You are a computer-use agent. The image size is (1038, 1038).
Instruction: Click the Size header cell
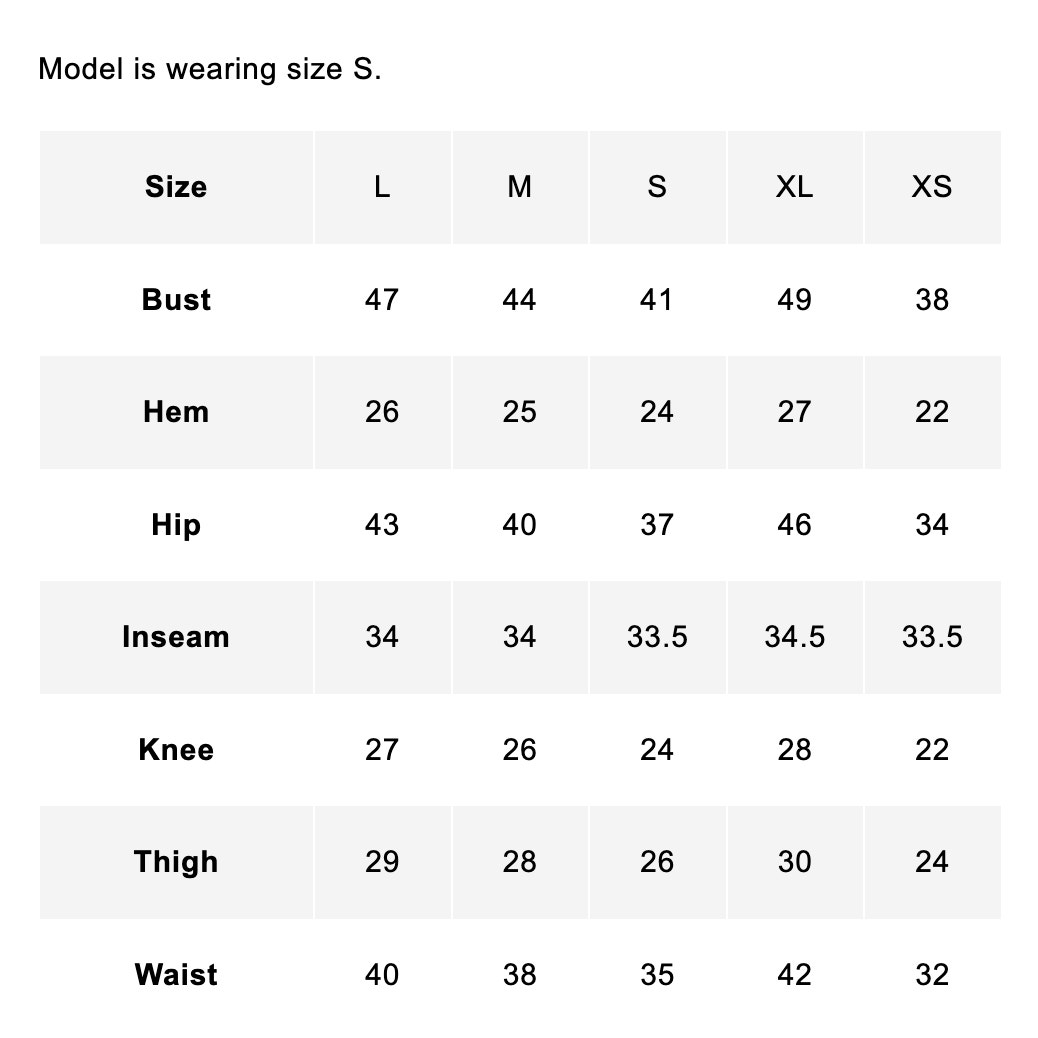176,187
